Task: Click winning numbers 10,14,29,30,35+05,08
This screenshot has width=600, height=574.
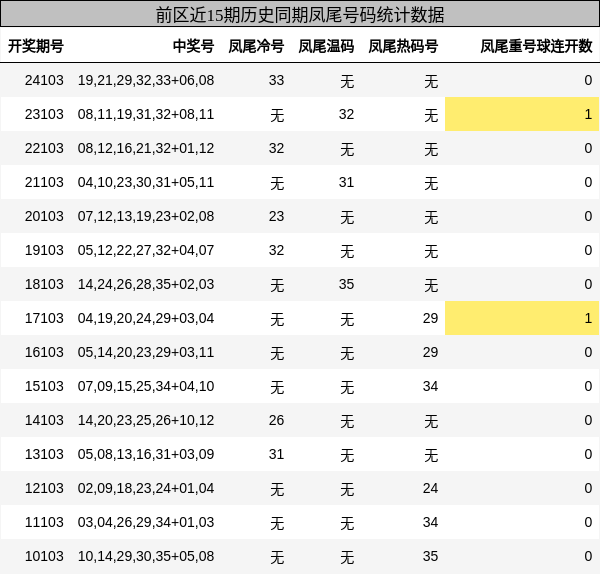Action: point(146,556)
